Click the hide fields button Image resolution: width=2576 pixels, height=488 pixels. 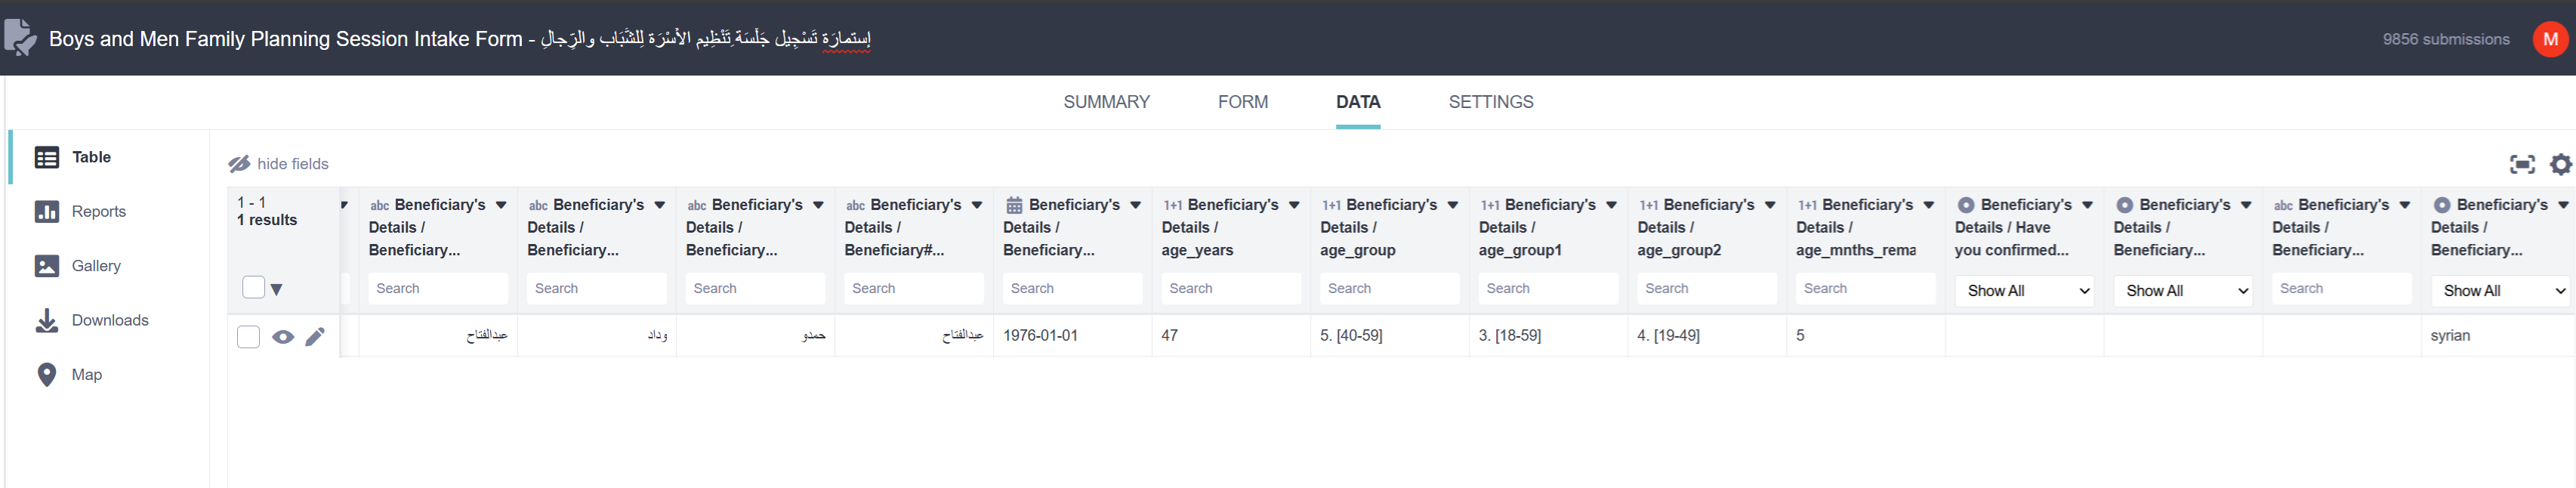click(278, 164)
